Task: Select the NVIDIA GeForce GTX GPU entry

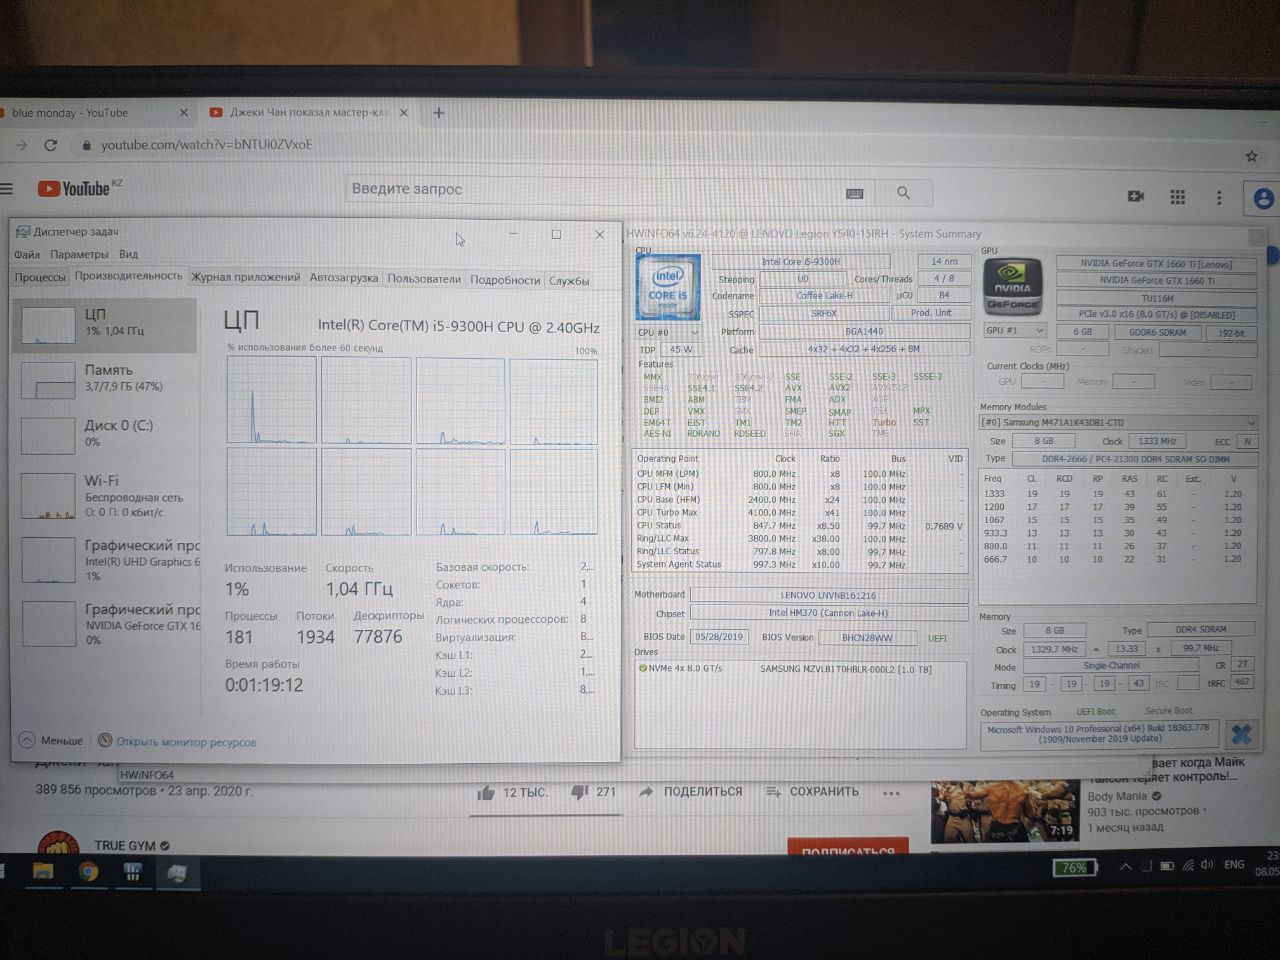Action: [x=105, y=623]
